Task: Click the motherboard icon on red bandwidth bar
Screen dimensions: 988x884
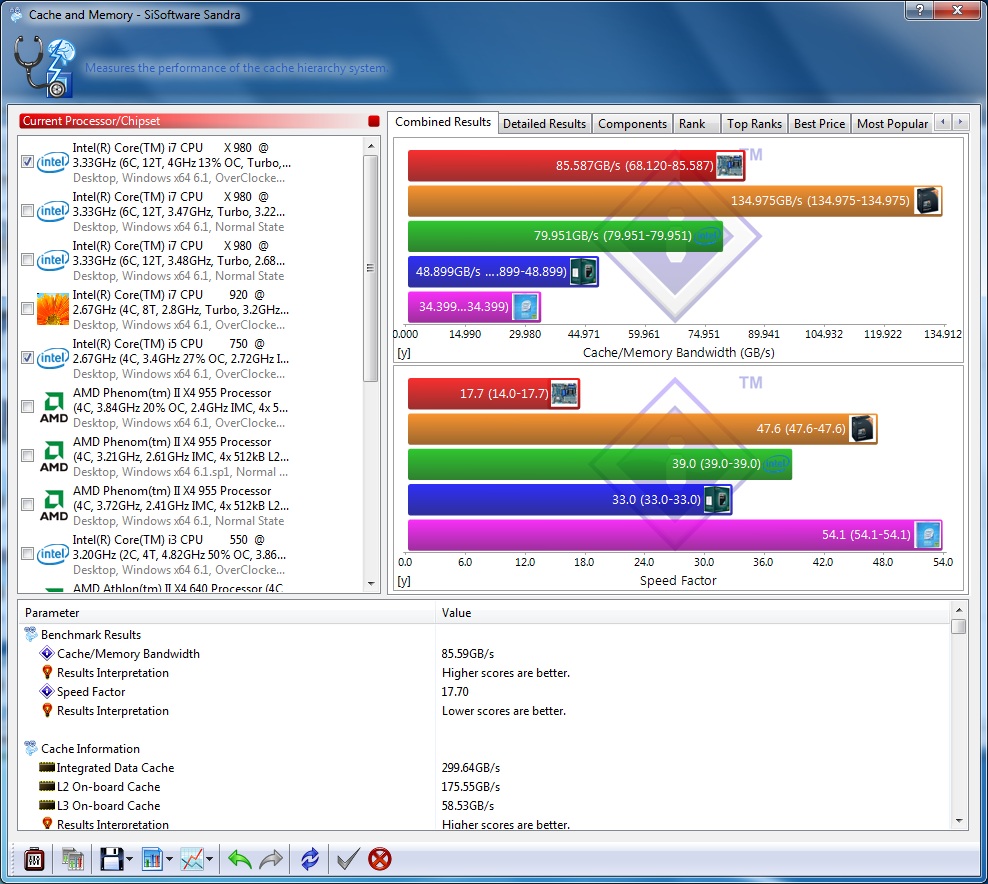Action: (729, 166)
